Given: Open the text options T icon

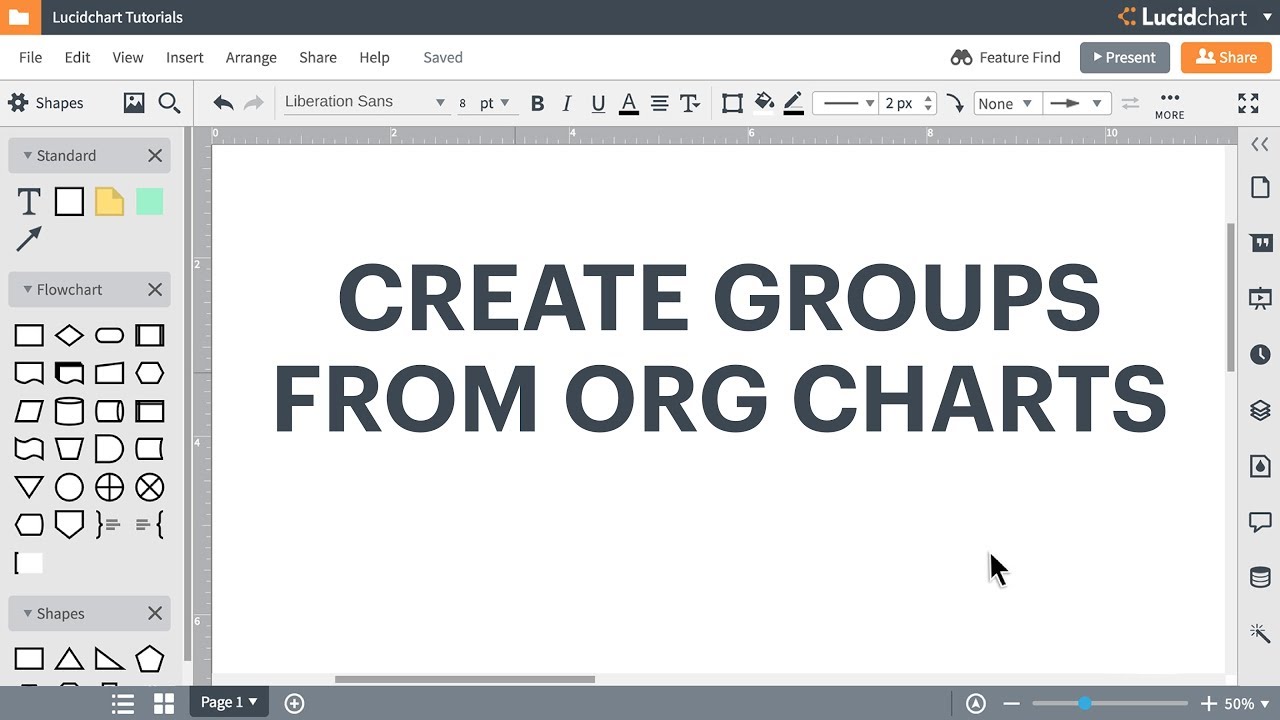Looking at the screenshot, I should pos(689,103).
